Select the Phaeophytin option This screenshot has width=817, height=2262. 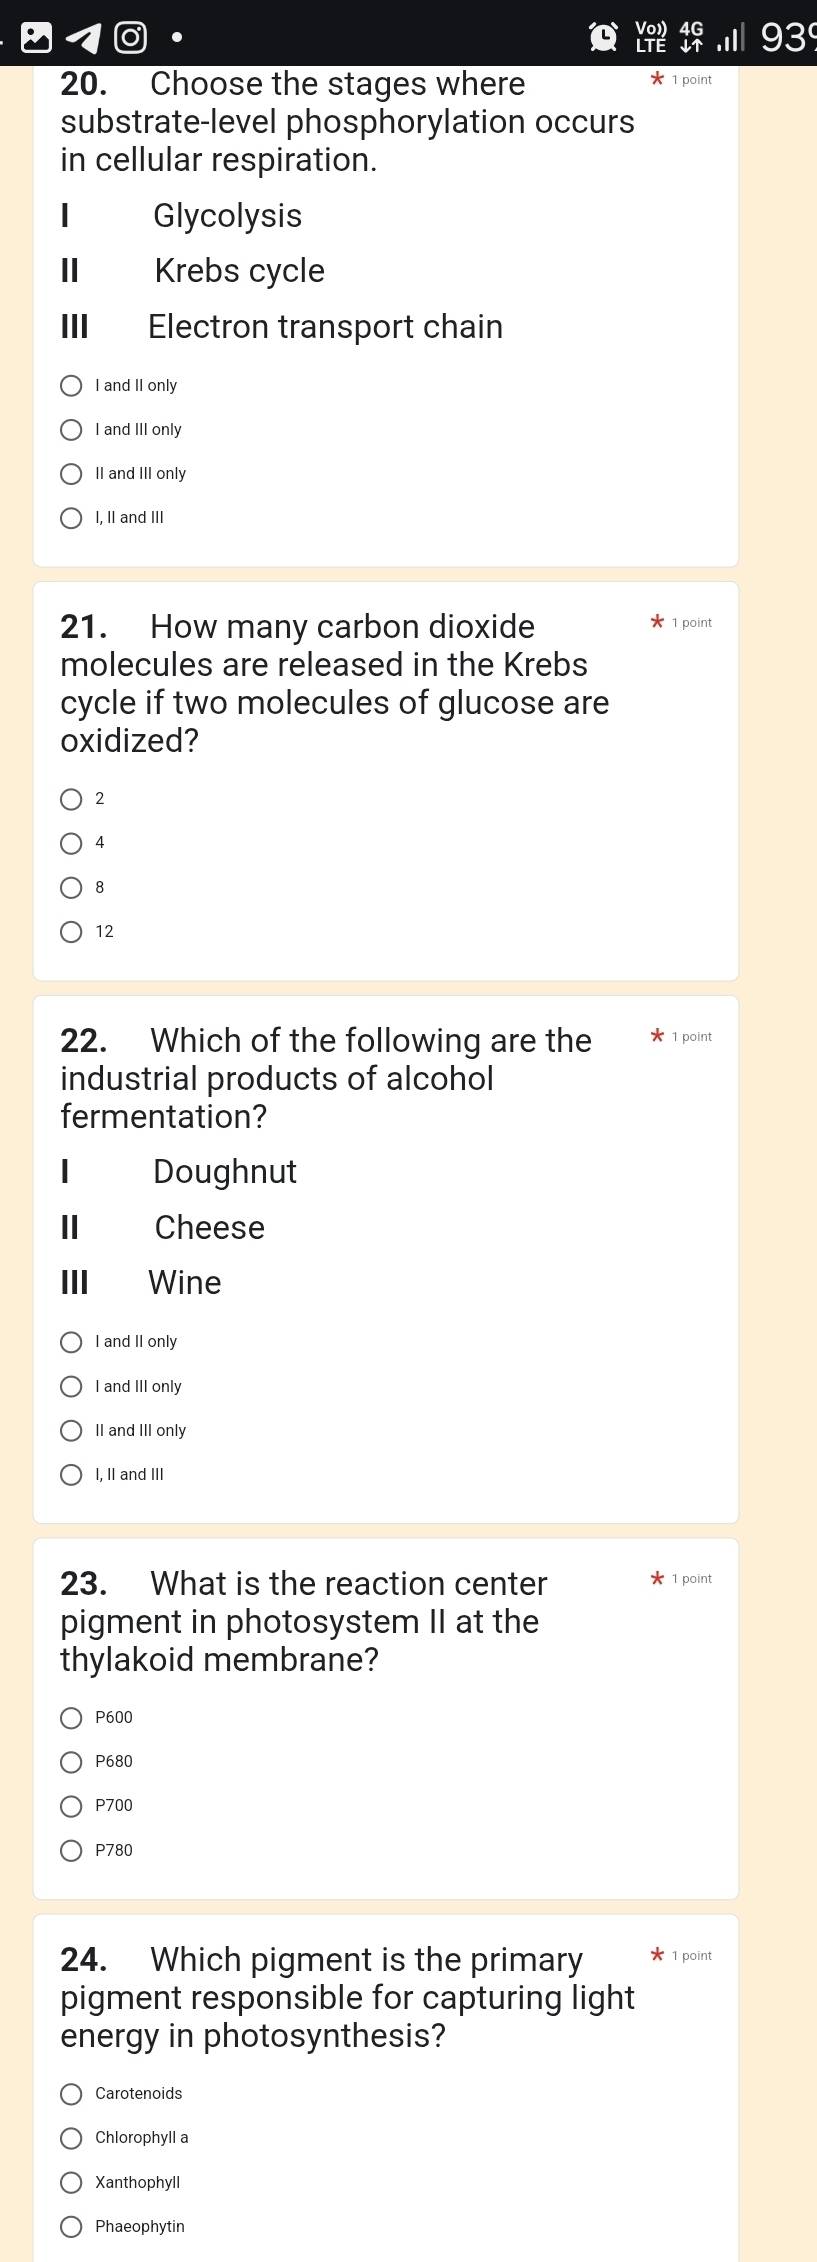(x=72, y=2226)
